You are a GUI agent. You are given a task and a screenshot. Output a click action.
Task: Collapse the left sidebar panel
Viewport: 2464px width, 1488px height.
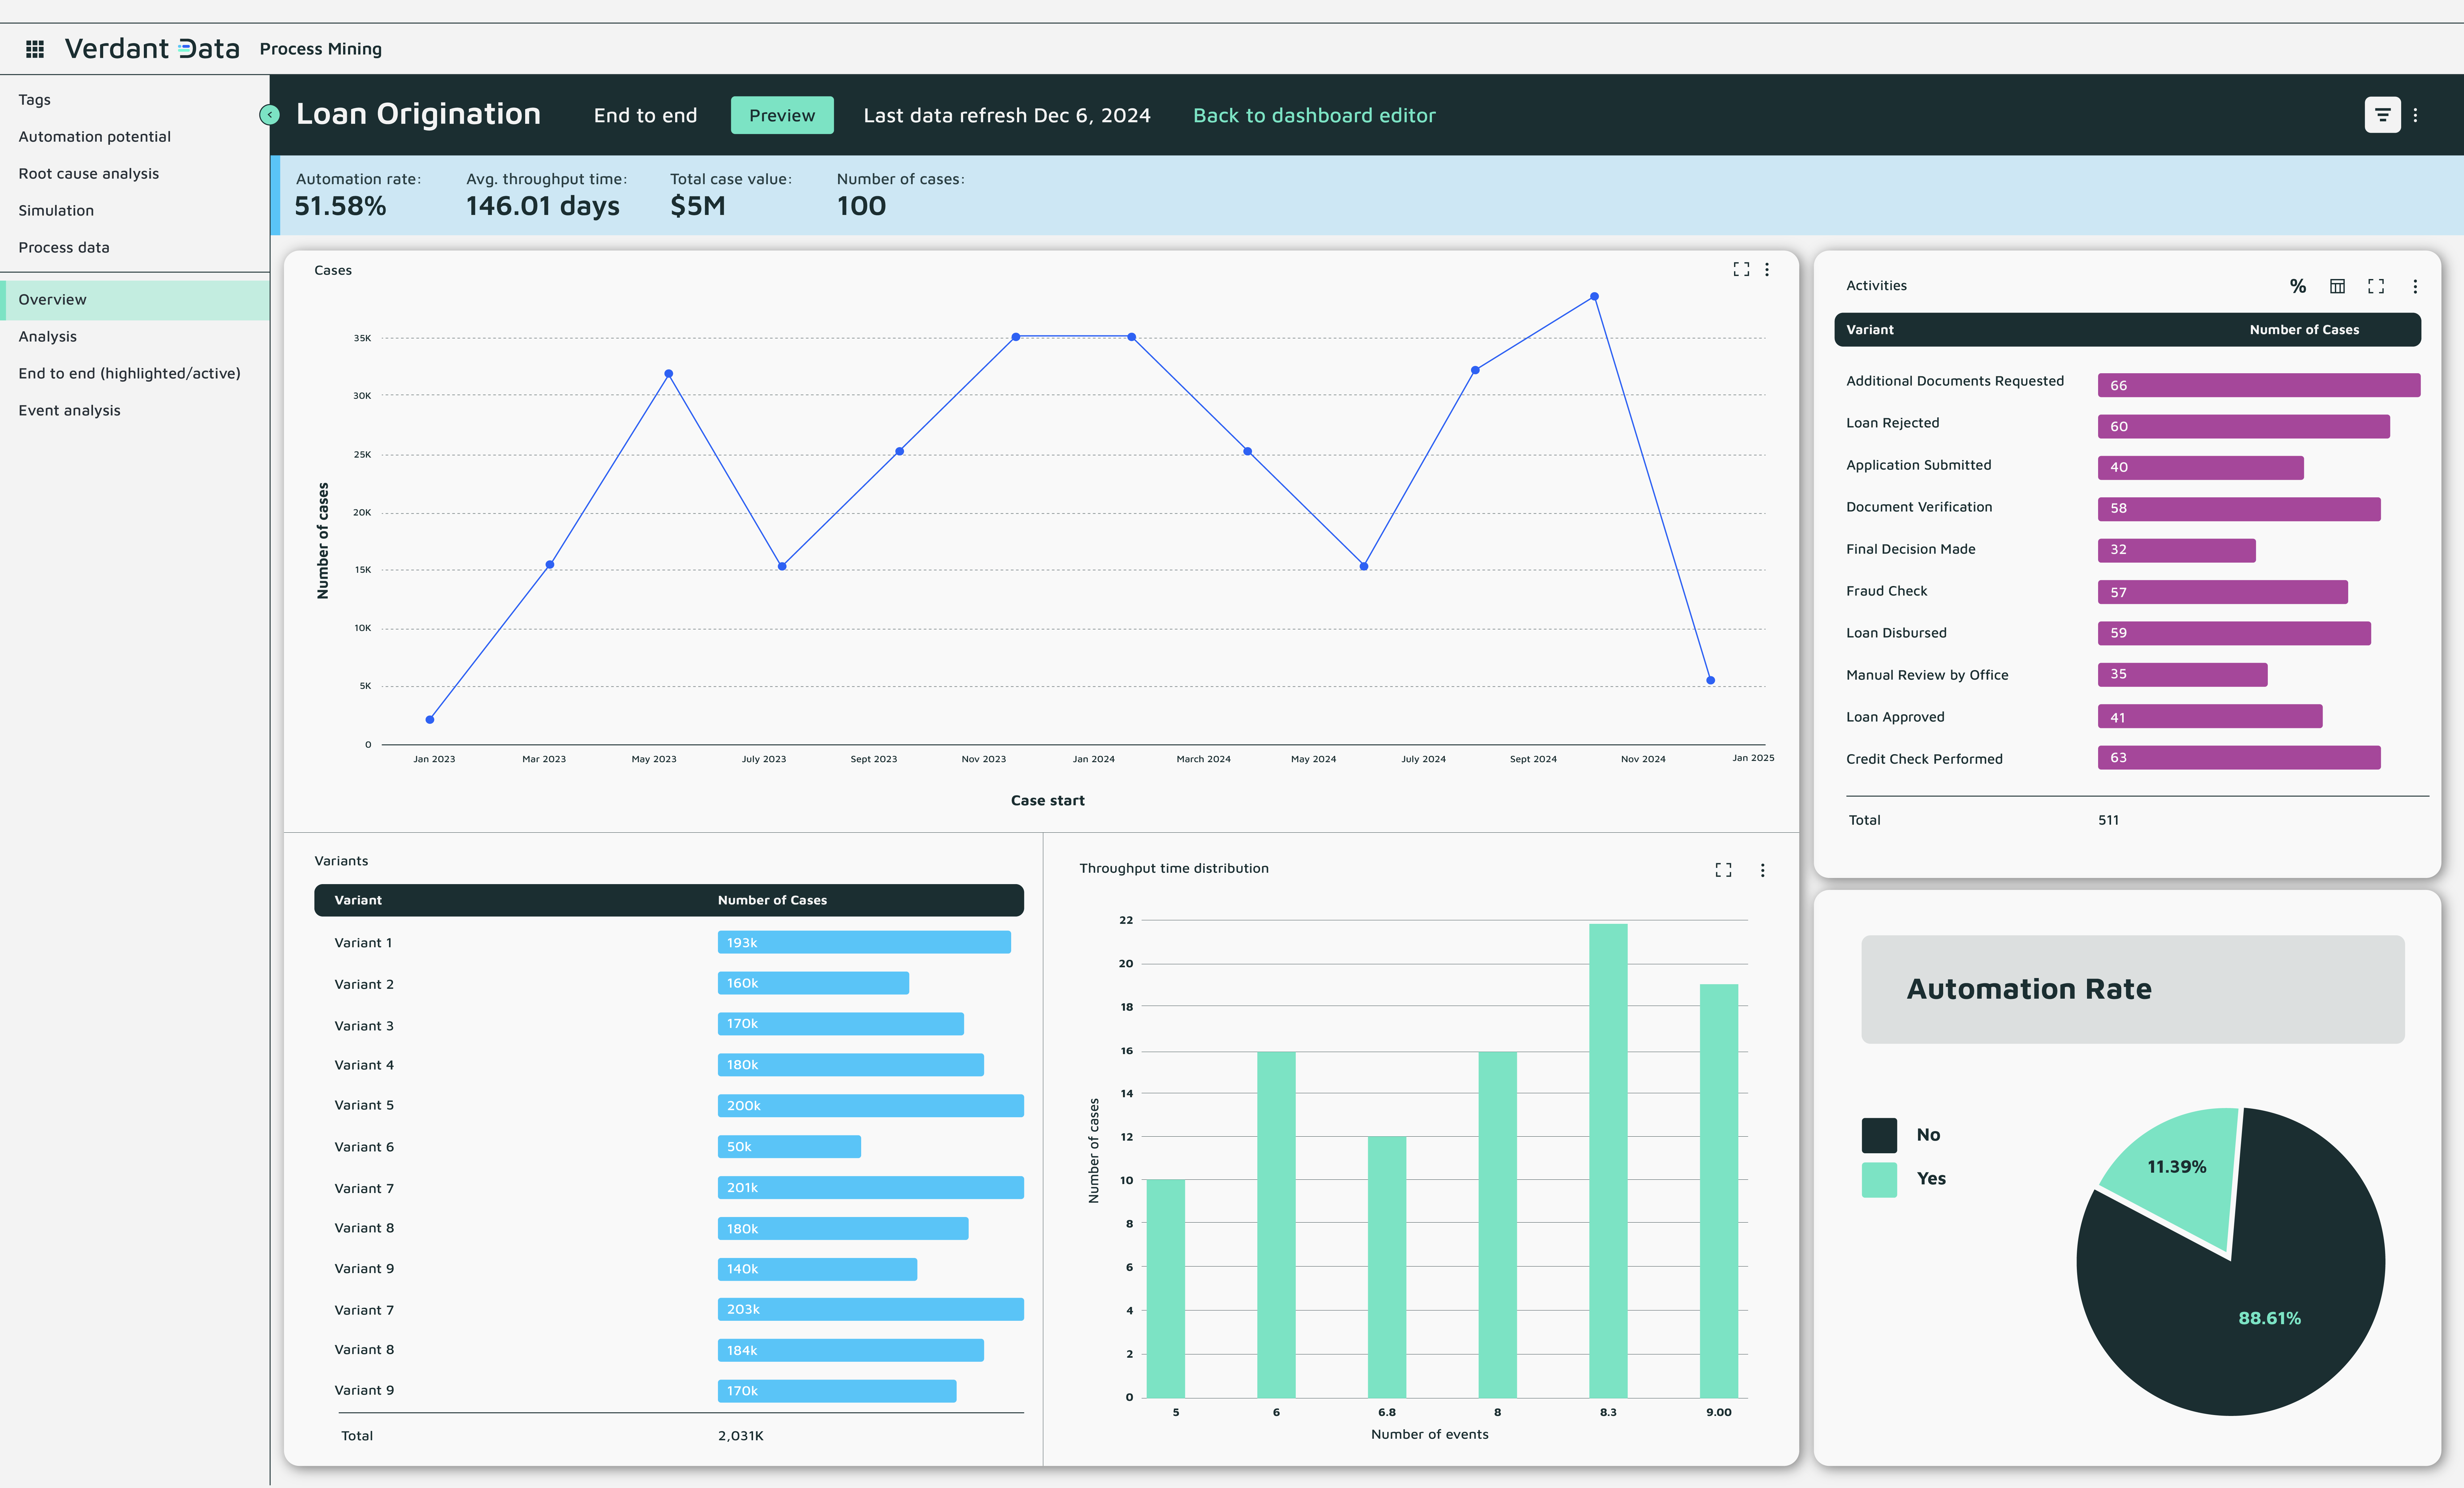[269, 115]
